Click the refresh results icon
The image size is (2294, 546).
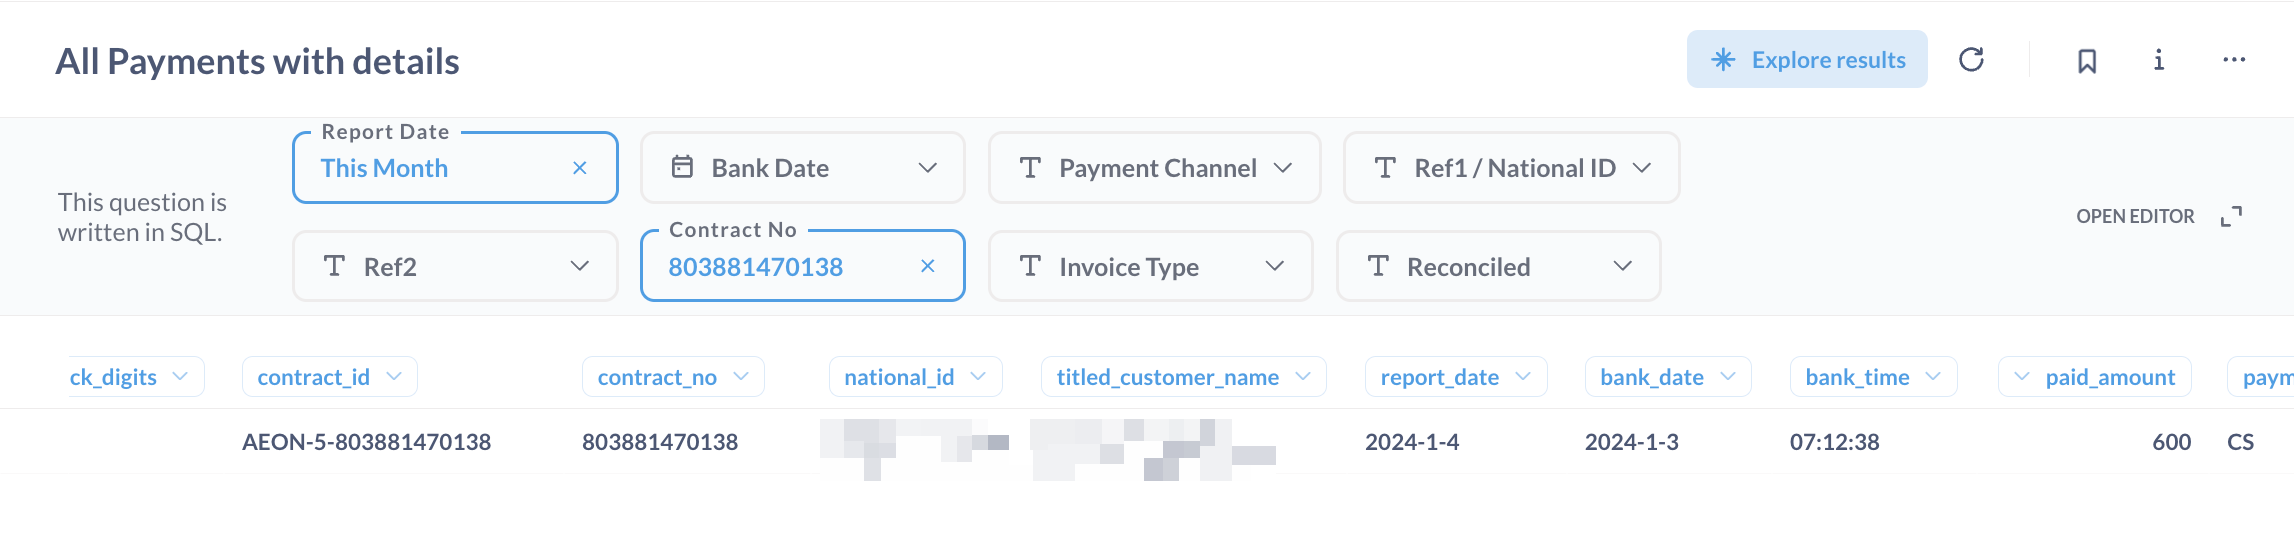pos(1971,60)
